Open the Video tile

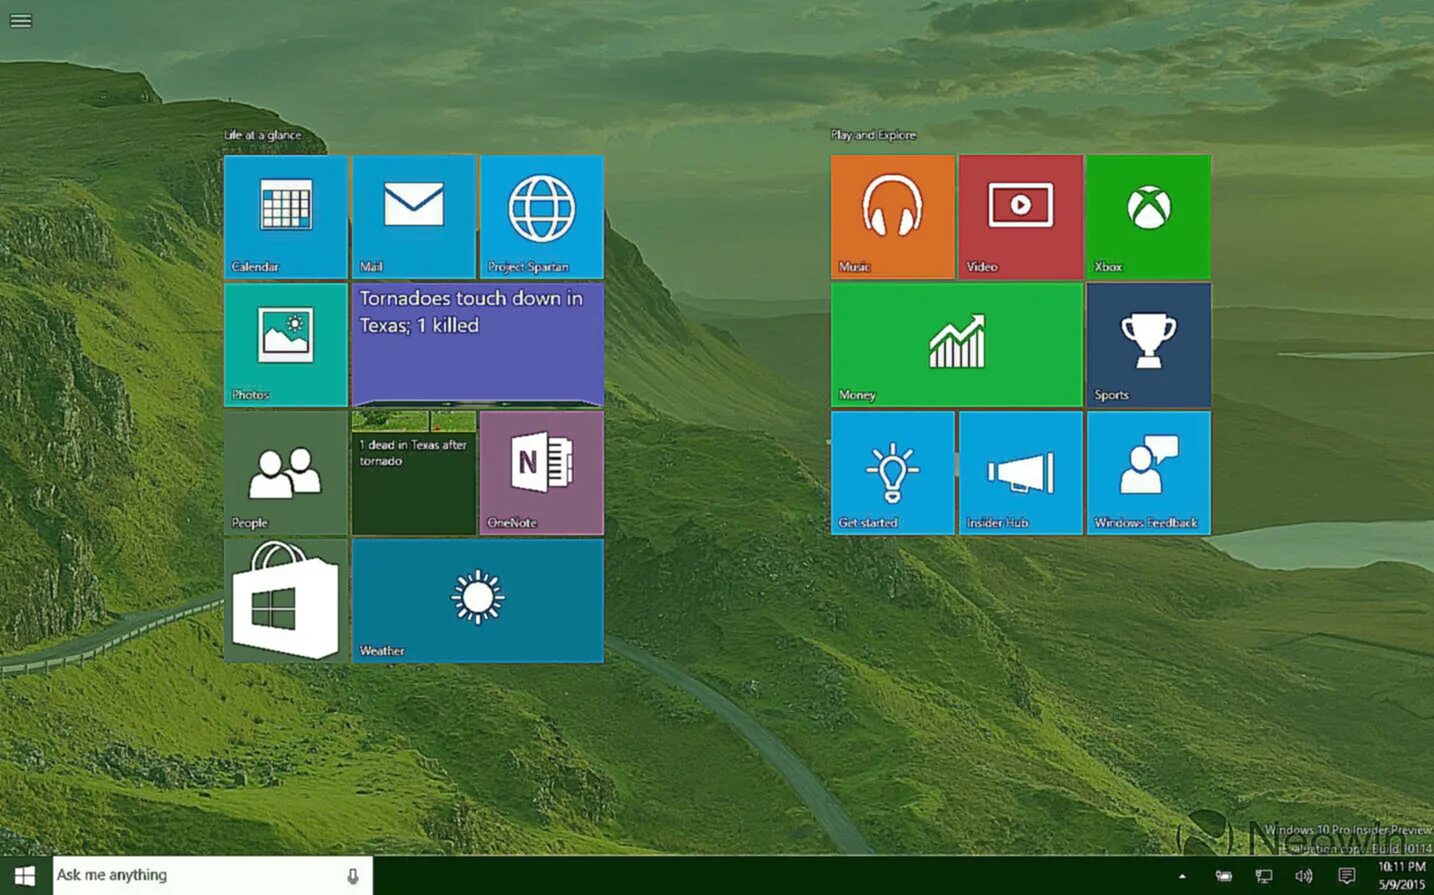tap(1021, 217)
